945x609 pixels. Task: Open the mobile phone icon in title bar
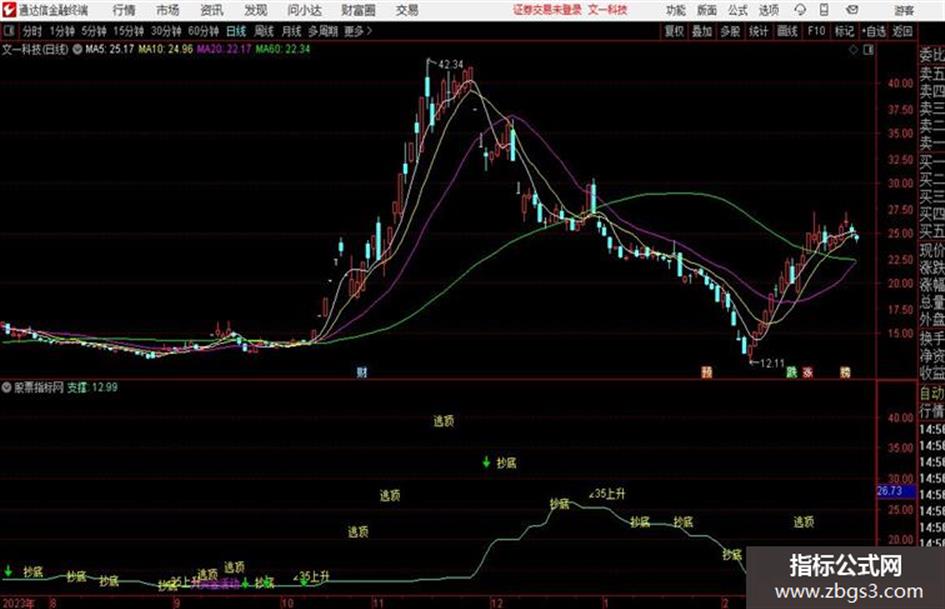point(824,10)
